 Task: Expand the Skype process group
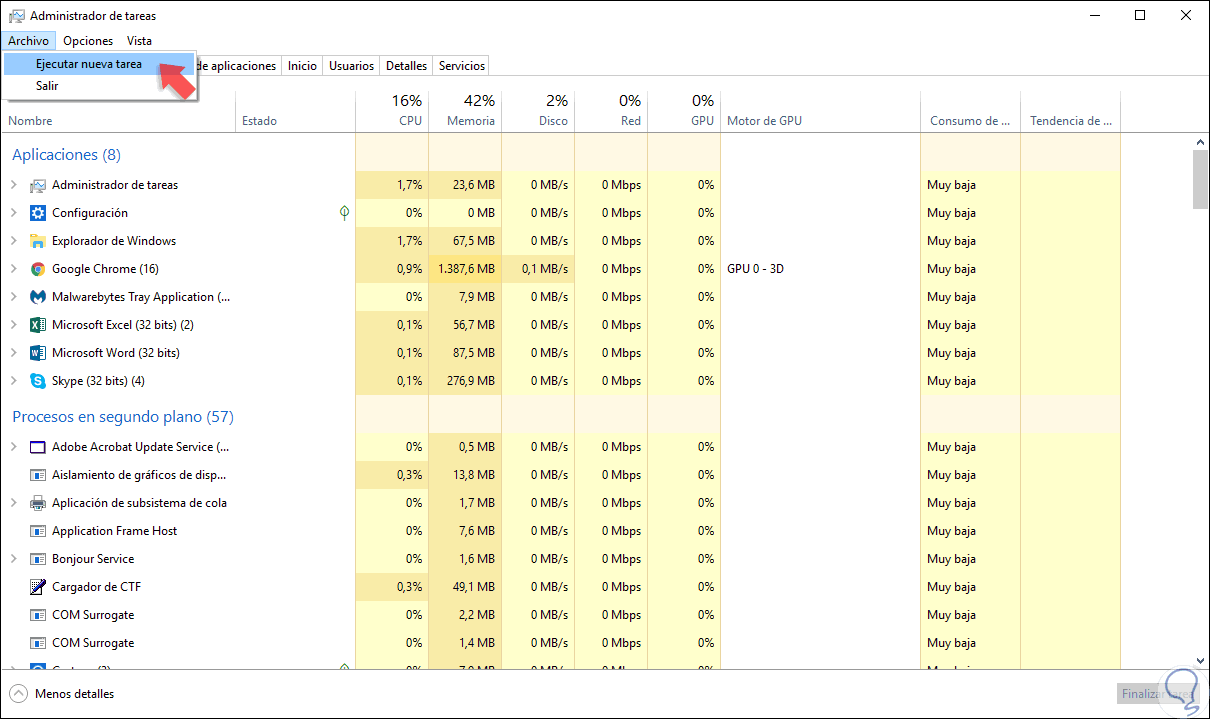(x=14, y=381)
